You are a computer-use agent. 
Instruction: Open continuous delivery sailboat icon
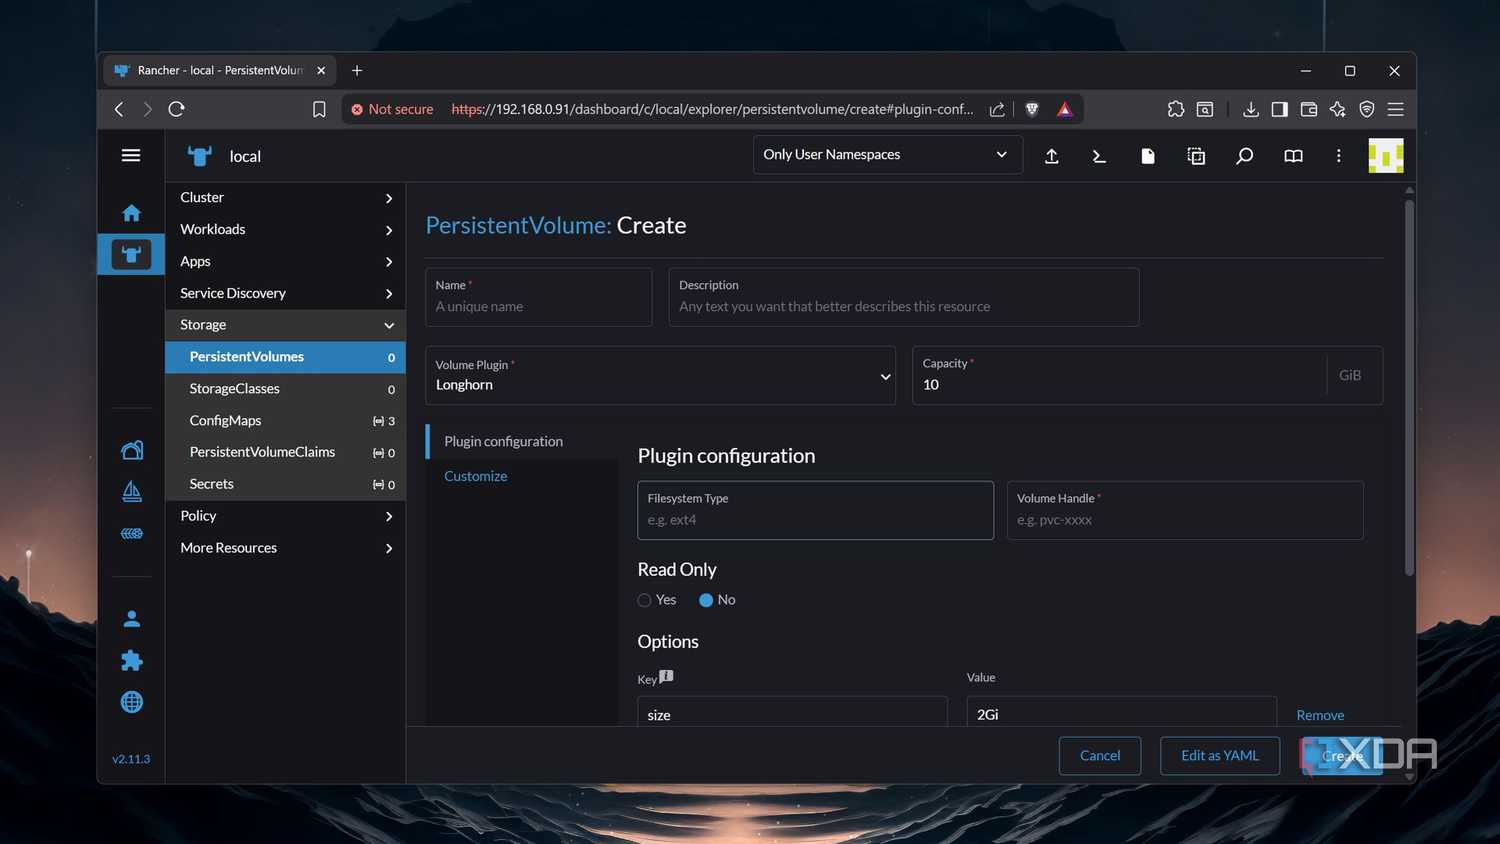tap(131, 491)
